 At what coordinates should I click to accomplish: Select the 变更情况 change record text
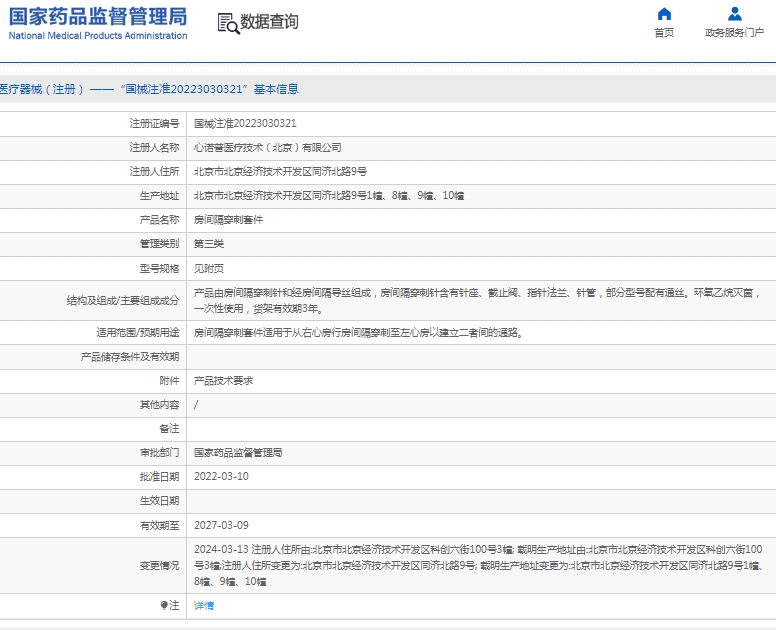coord(478,565)
